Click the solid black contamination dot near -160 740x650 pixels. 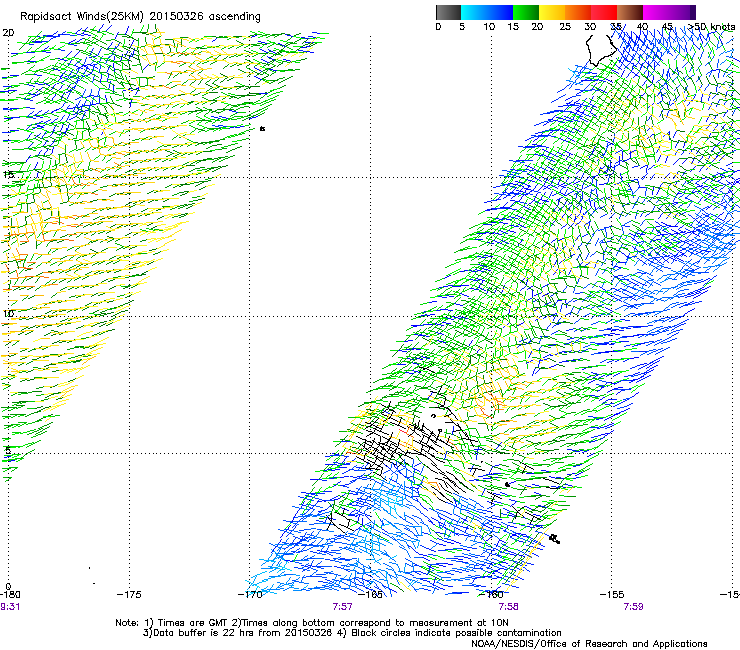tap(507, 484)
